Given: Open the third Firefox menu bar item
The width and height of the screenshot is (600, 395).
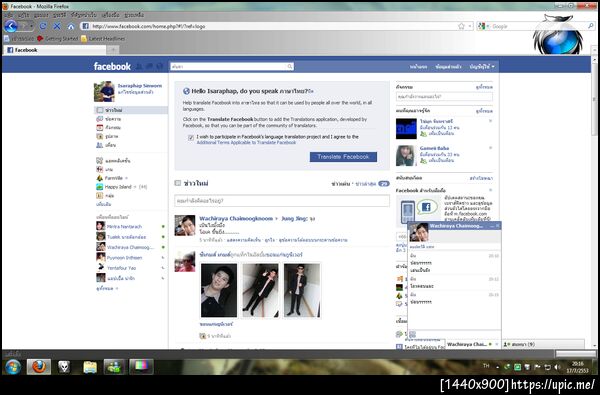Looking at the screenshot, I should point(41,15).
